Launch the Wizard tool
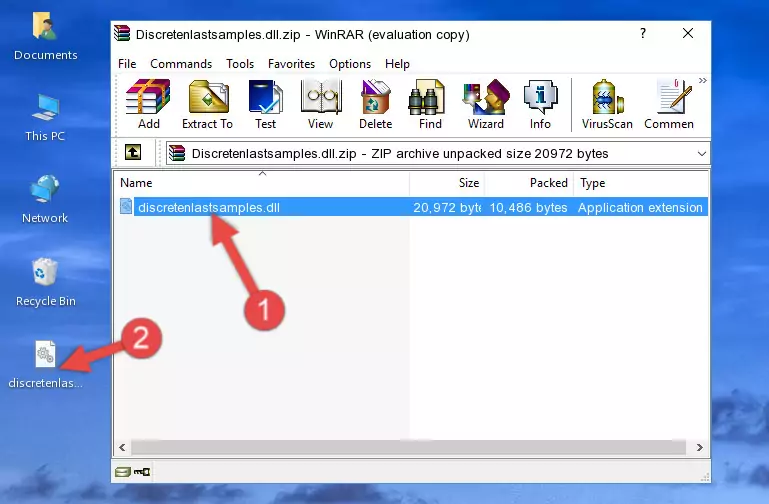This screenshot has width=769, height=504. [x=486, y=104]
